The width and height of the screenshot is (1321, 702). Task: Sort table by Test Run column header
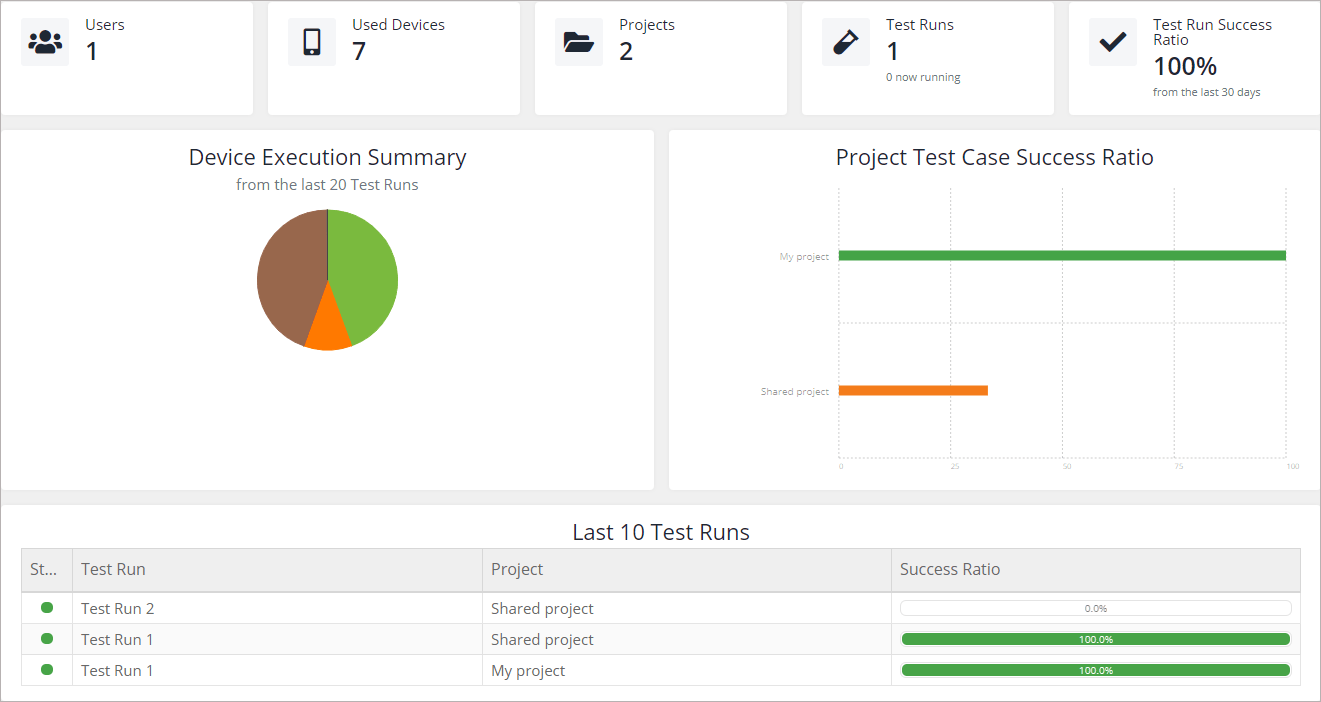coord(114,569)
